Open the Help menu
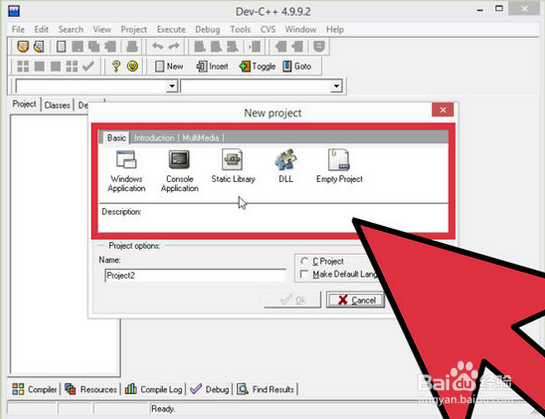The width and height of the screenshot is (545, 419). [x=335, y=29]
